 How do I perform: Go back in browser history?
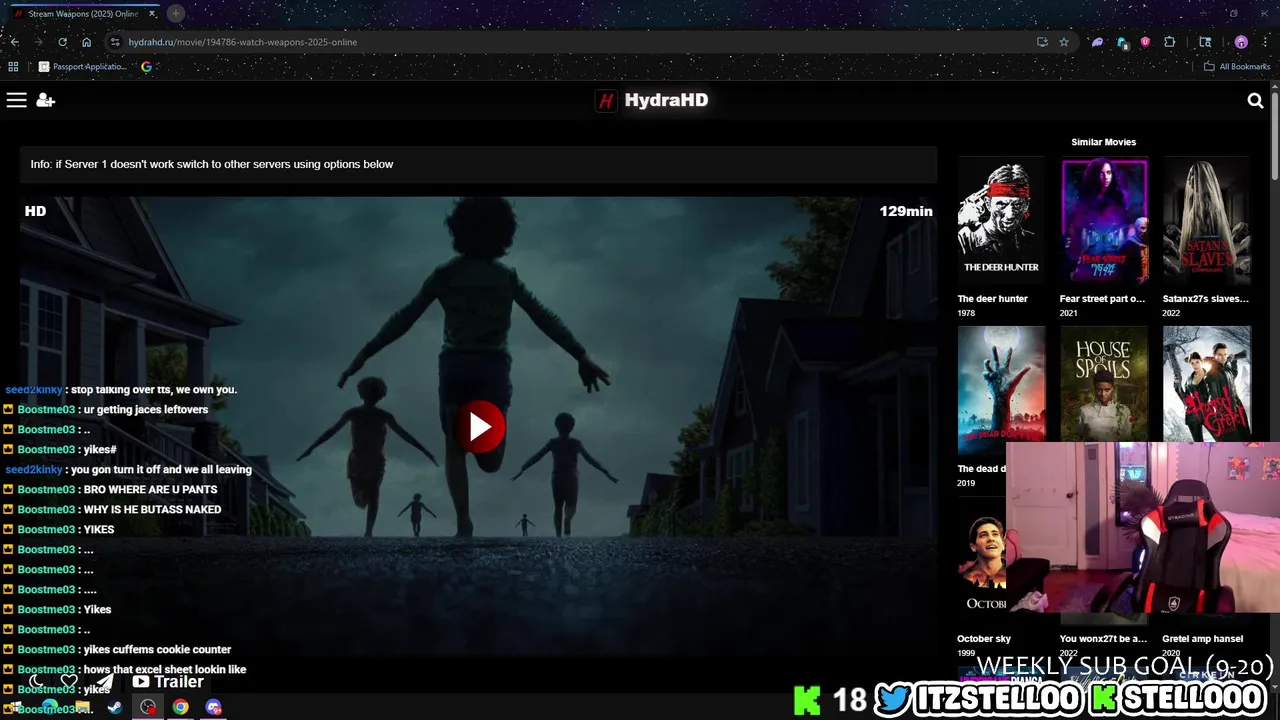tap(14, 42)
